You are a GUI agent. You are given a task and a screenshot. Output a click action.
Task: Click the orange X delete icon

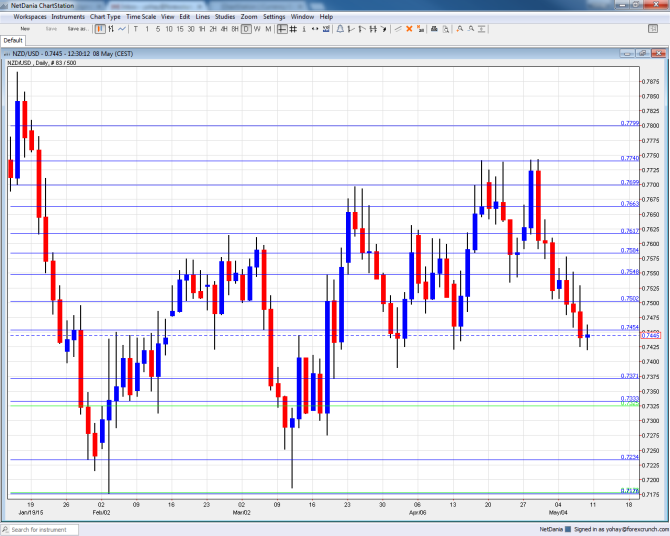coord(409,29)
